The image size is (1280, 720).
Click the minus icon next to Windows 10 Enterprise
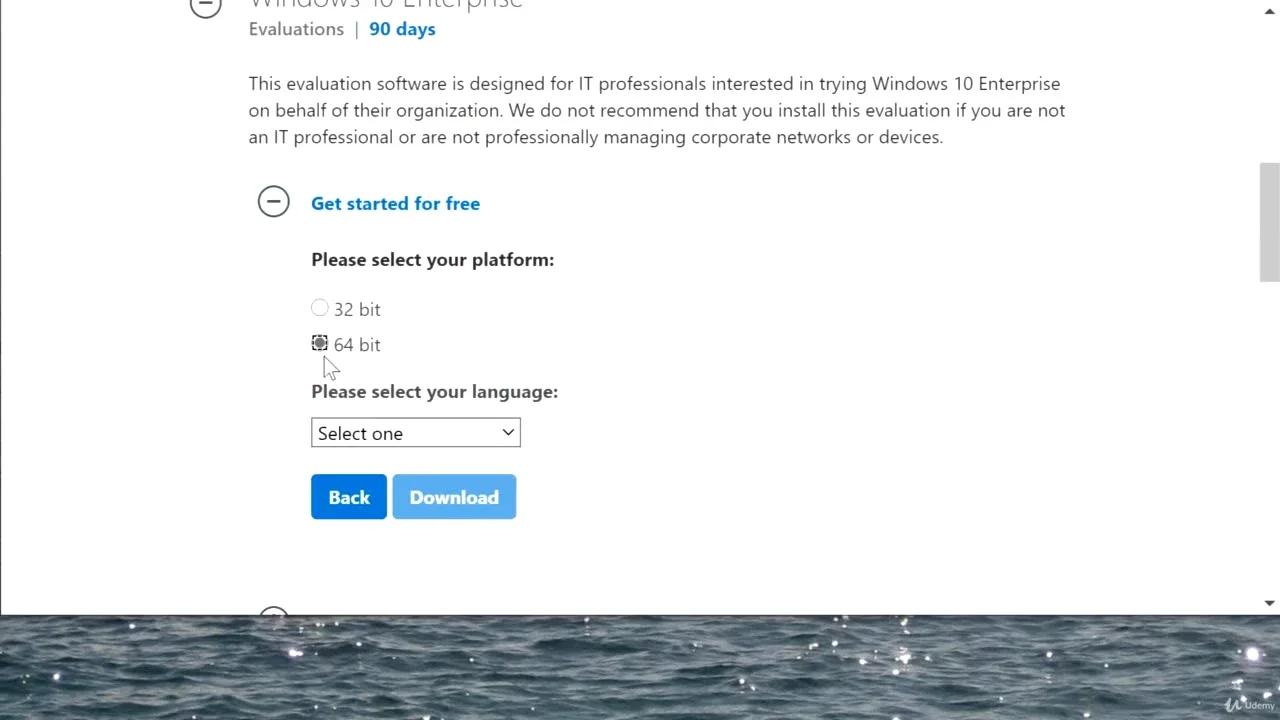(205, 7)
